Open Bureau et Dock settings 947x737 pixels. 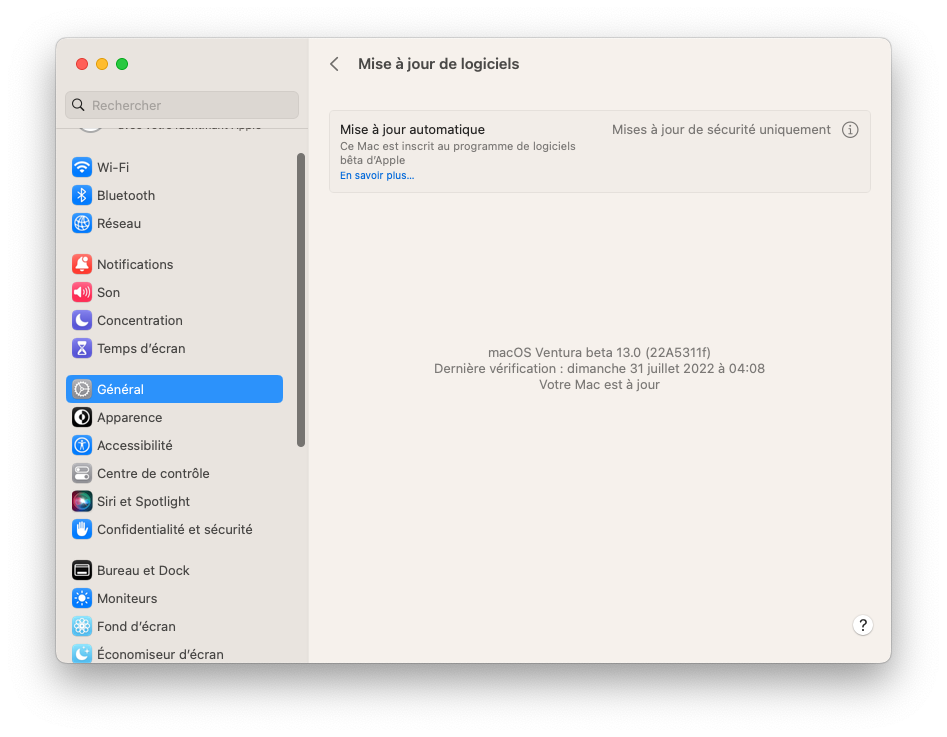[x=143, y=570]
